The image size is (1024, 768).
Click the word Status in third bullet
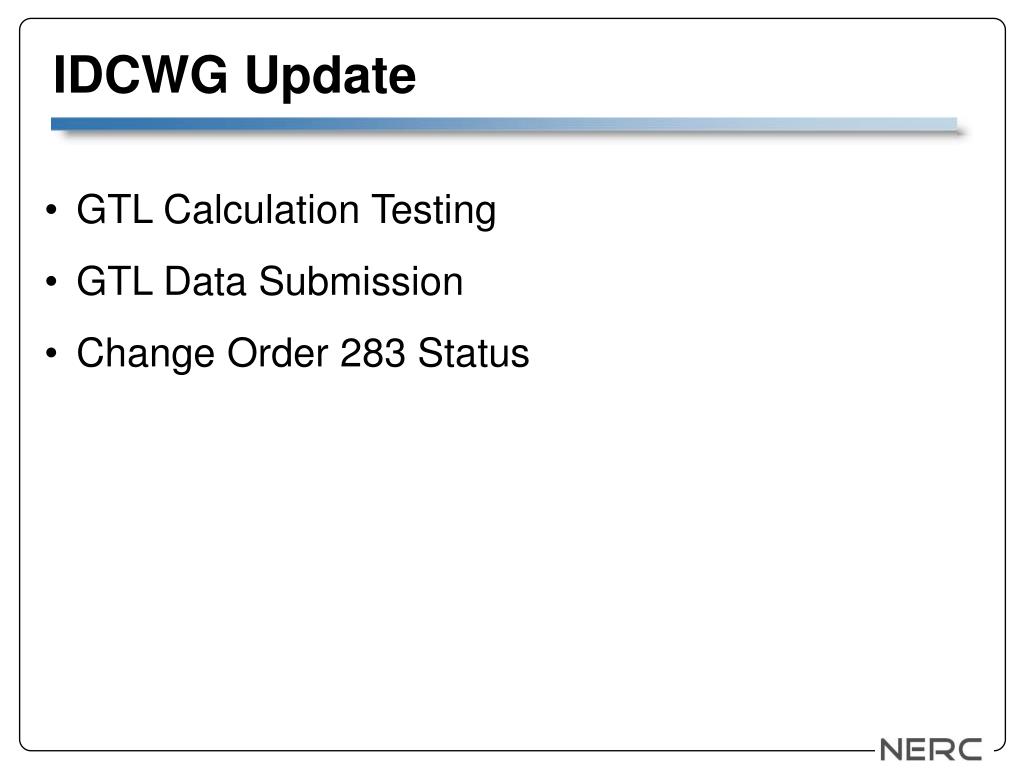473,353
